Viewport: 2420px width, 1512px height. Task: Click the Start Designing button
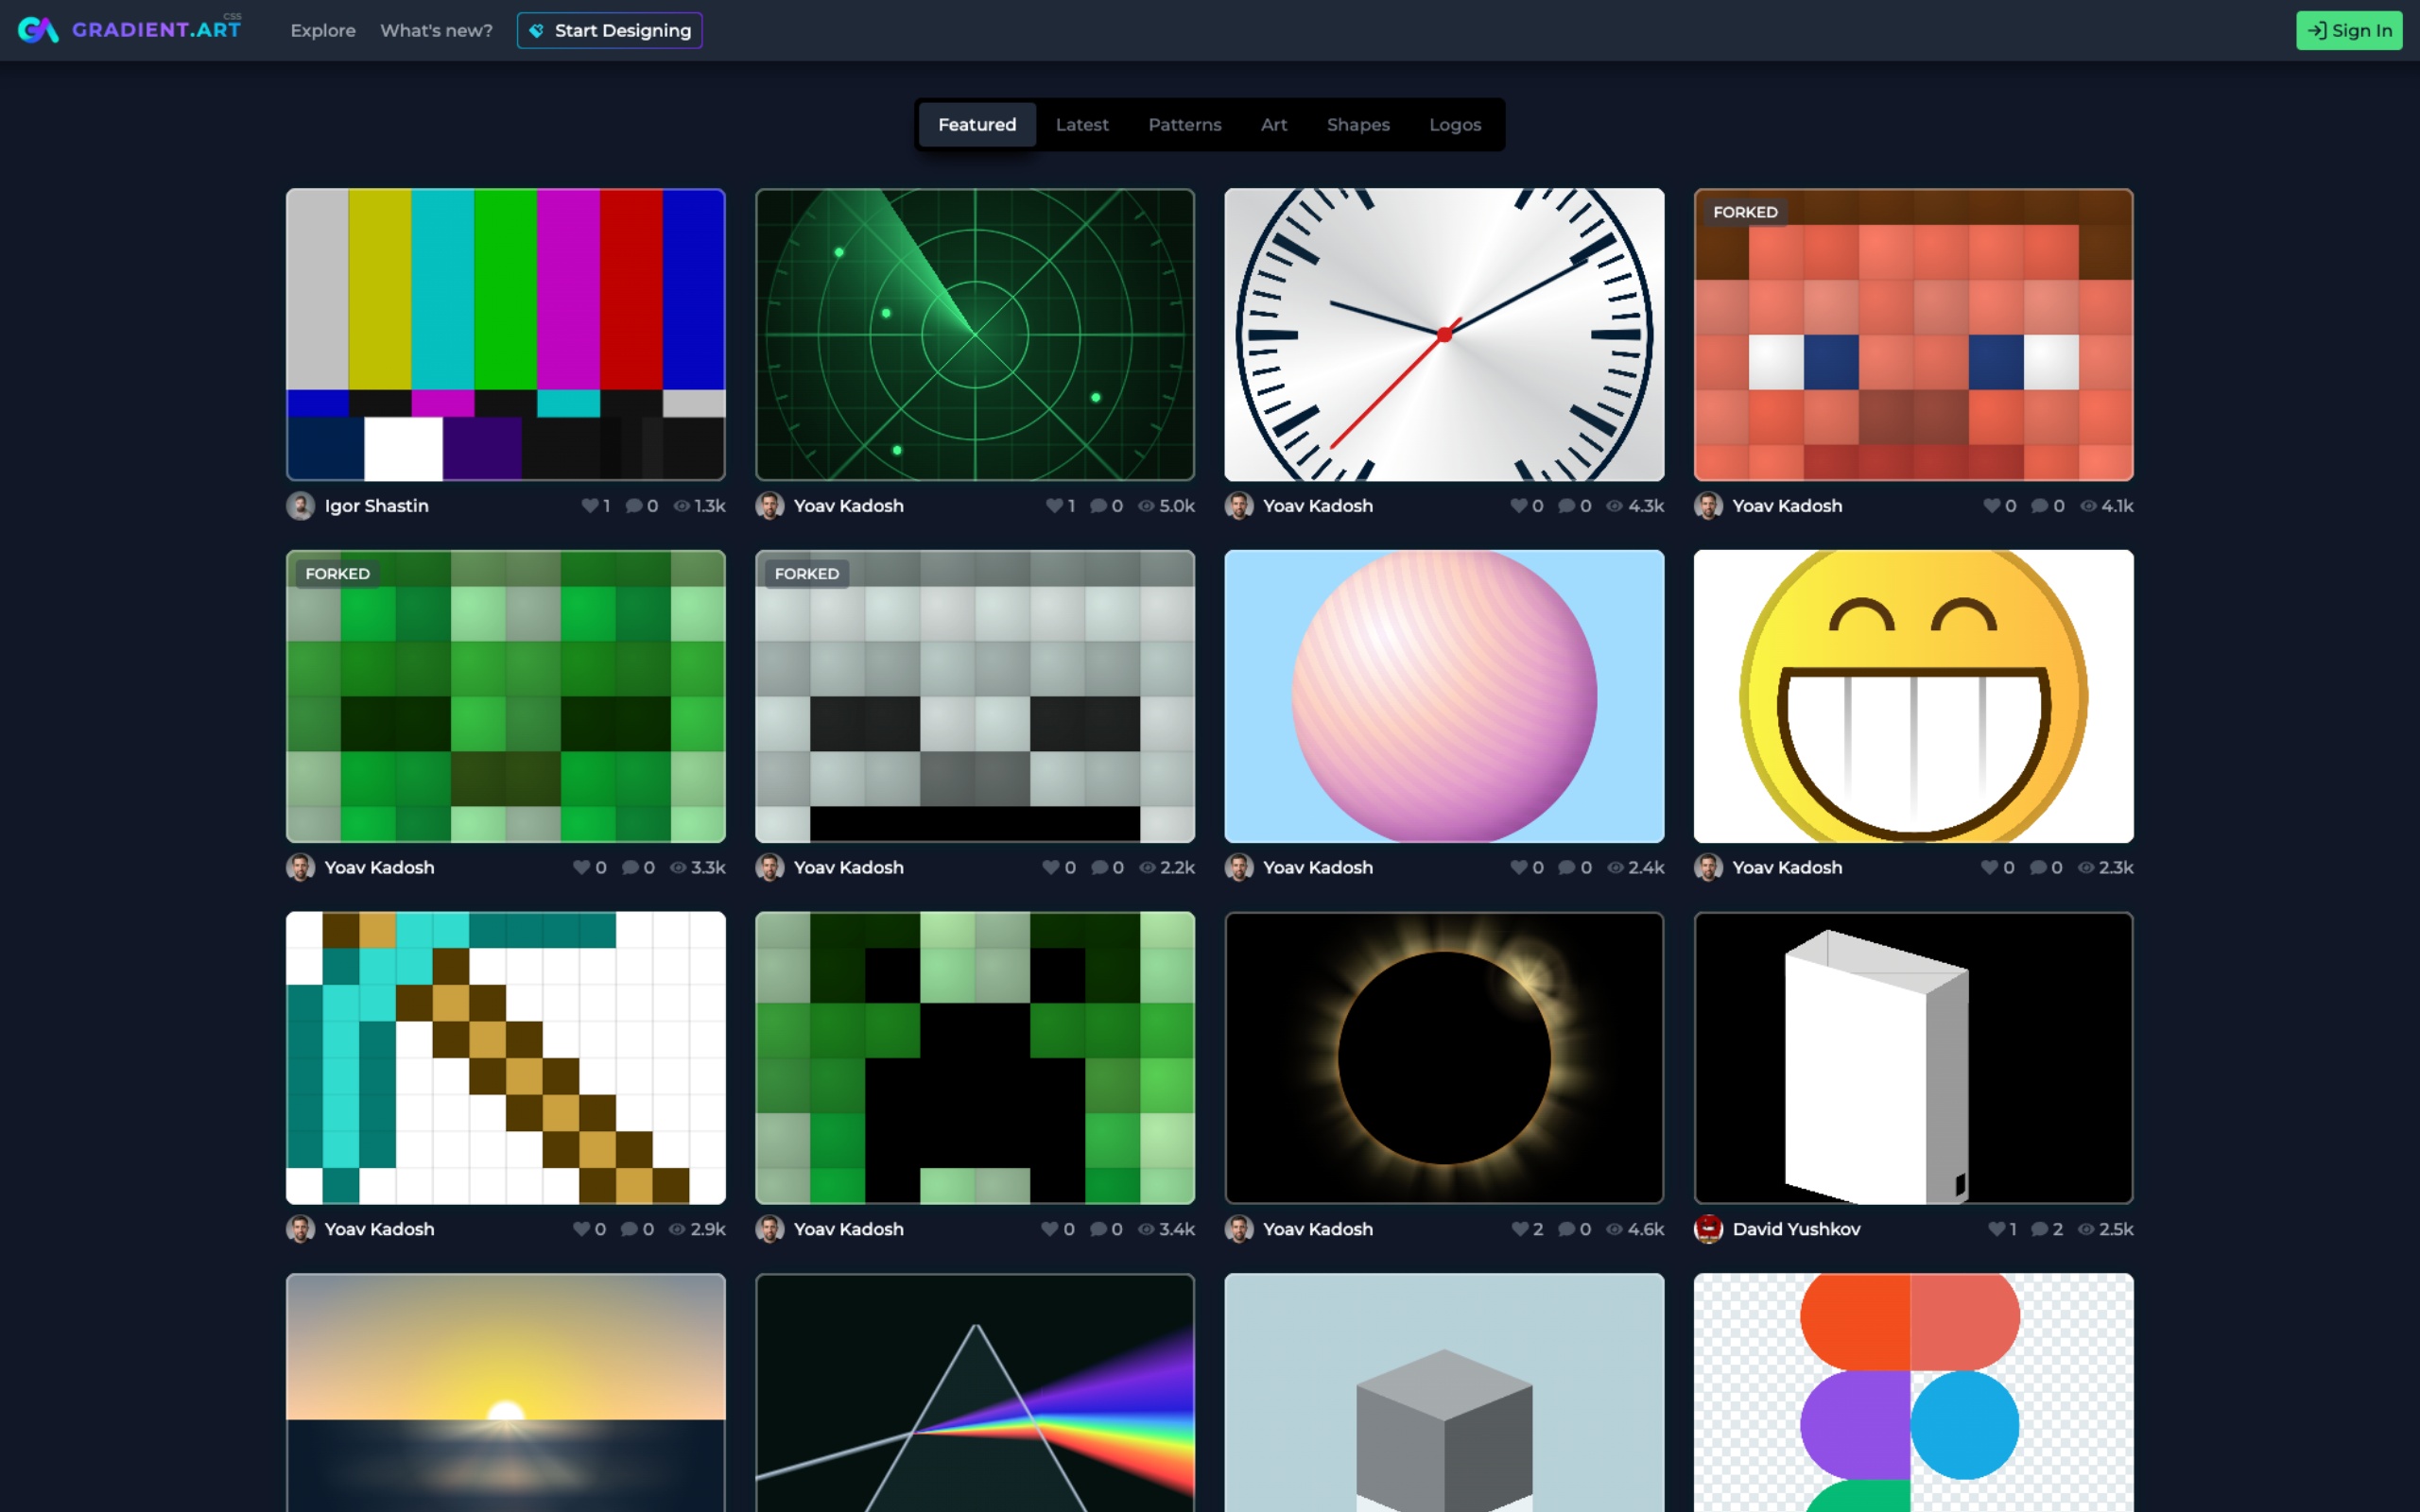(x=609, y=30)
